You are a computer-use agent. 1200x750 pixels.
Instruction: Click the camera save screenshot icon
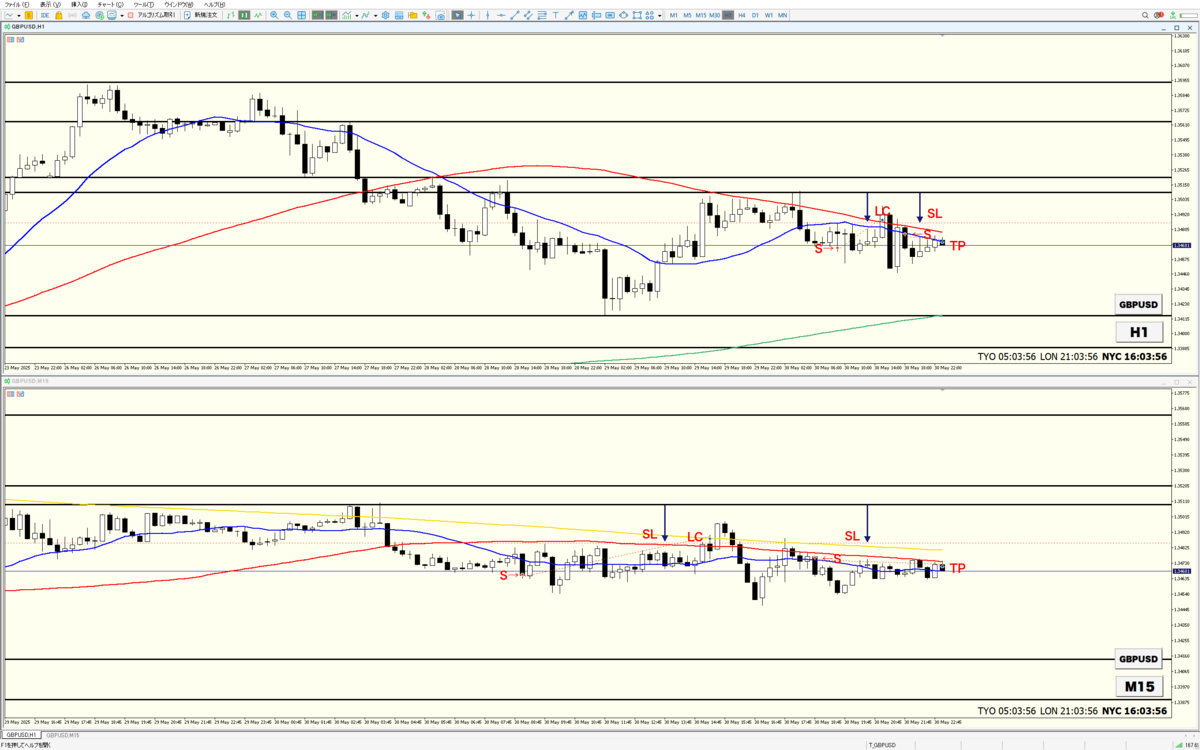(x=441, y=15)
